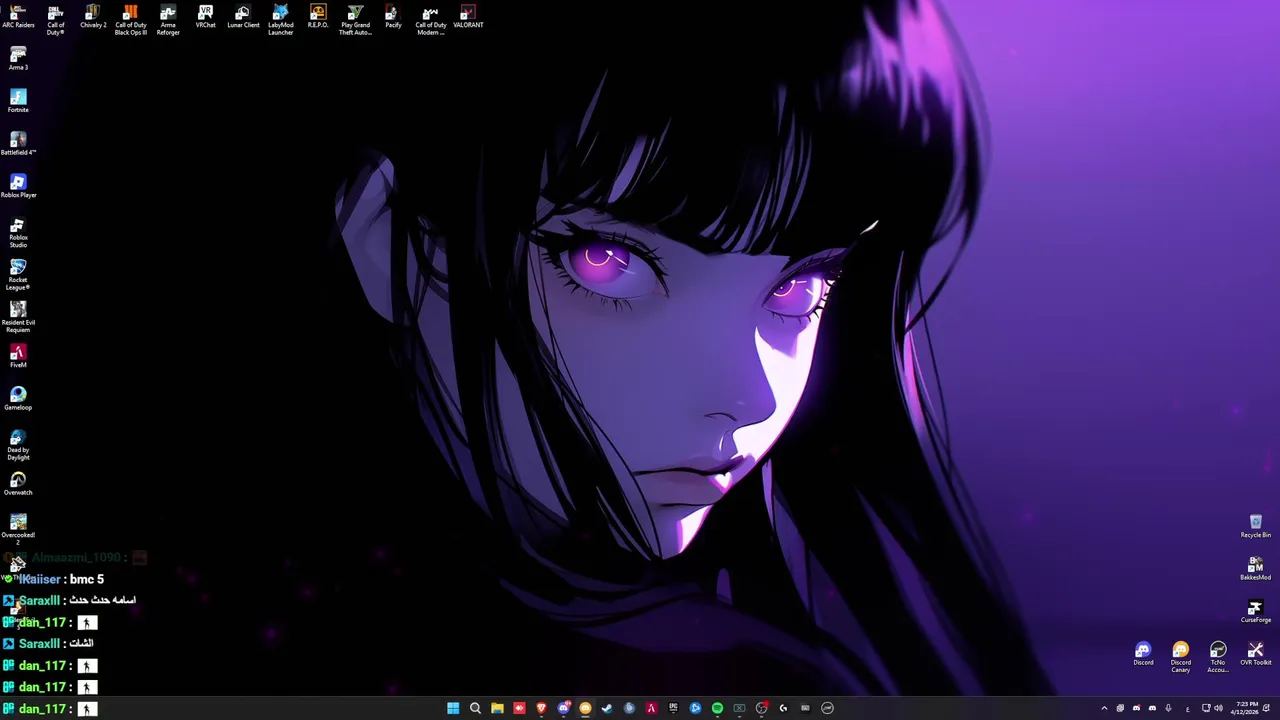Select the Lunar Client shortcut

(243, 17)
